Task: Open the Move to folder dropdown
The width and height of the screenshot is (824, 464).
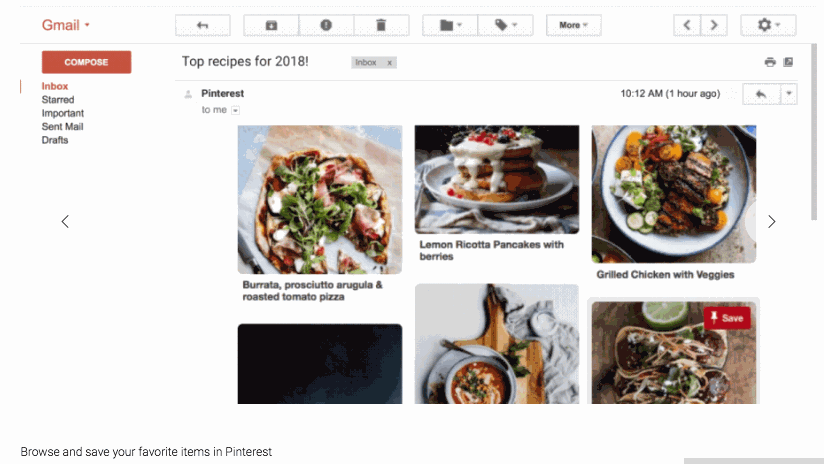Action: coord(450,25)
